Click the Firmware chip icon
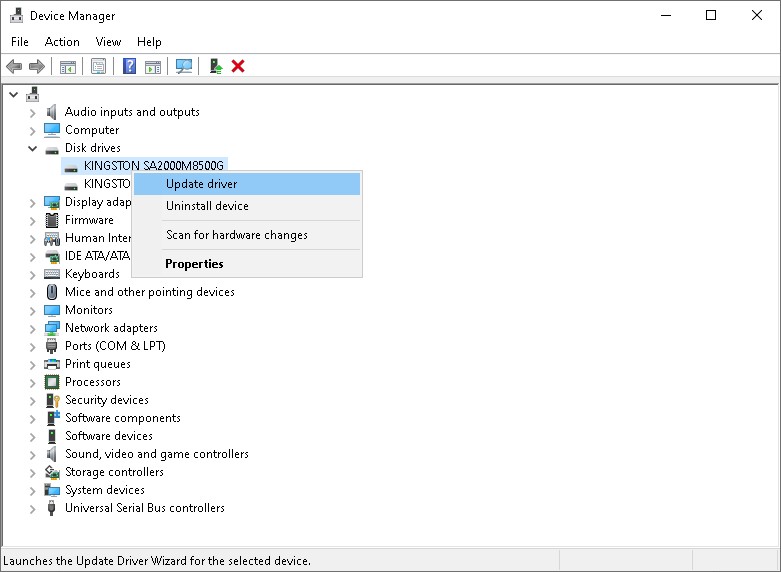781x572 pixels. coord(52,220)
